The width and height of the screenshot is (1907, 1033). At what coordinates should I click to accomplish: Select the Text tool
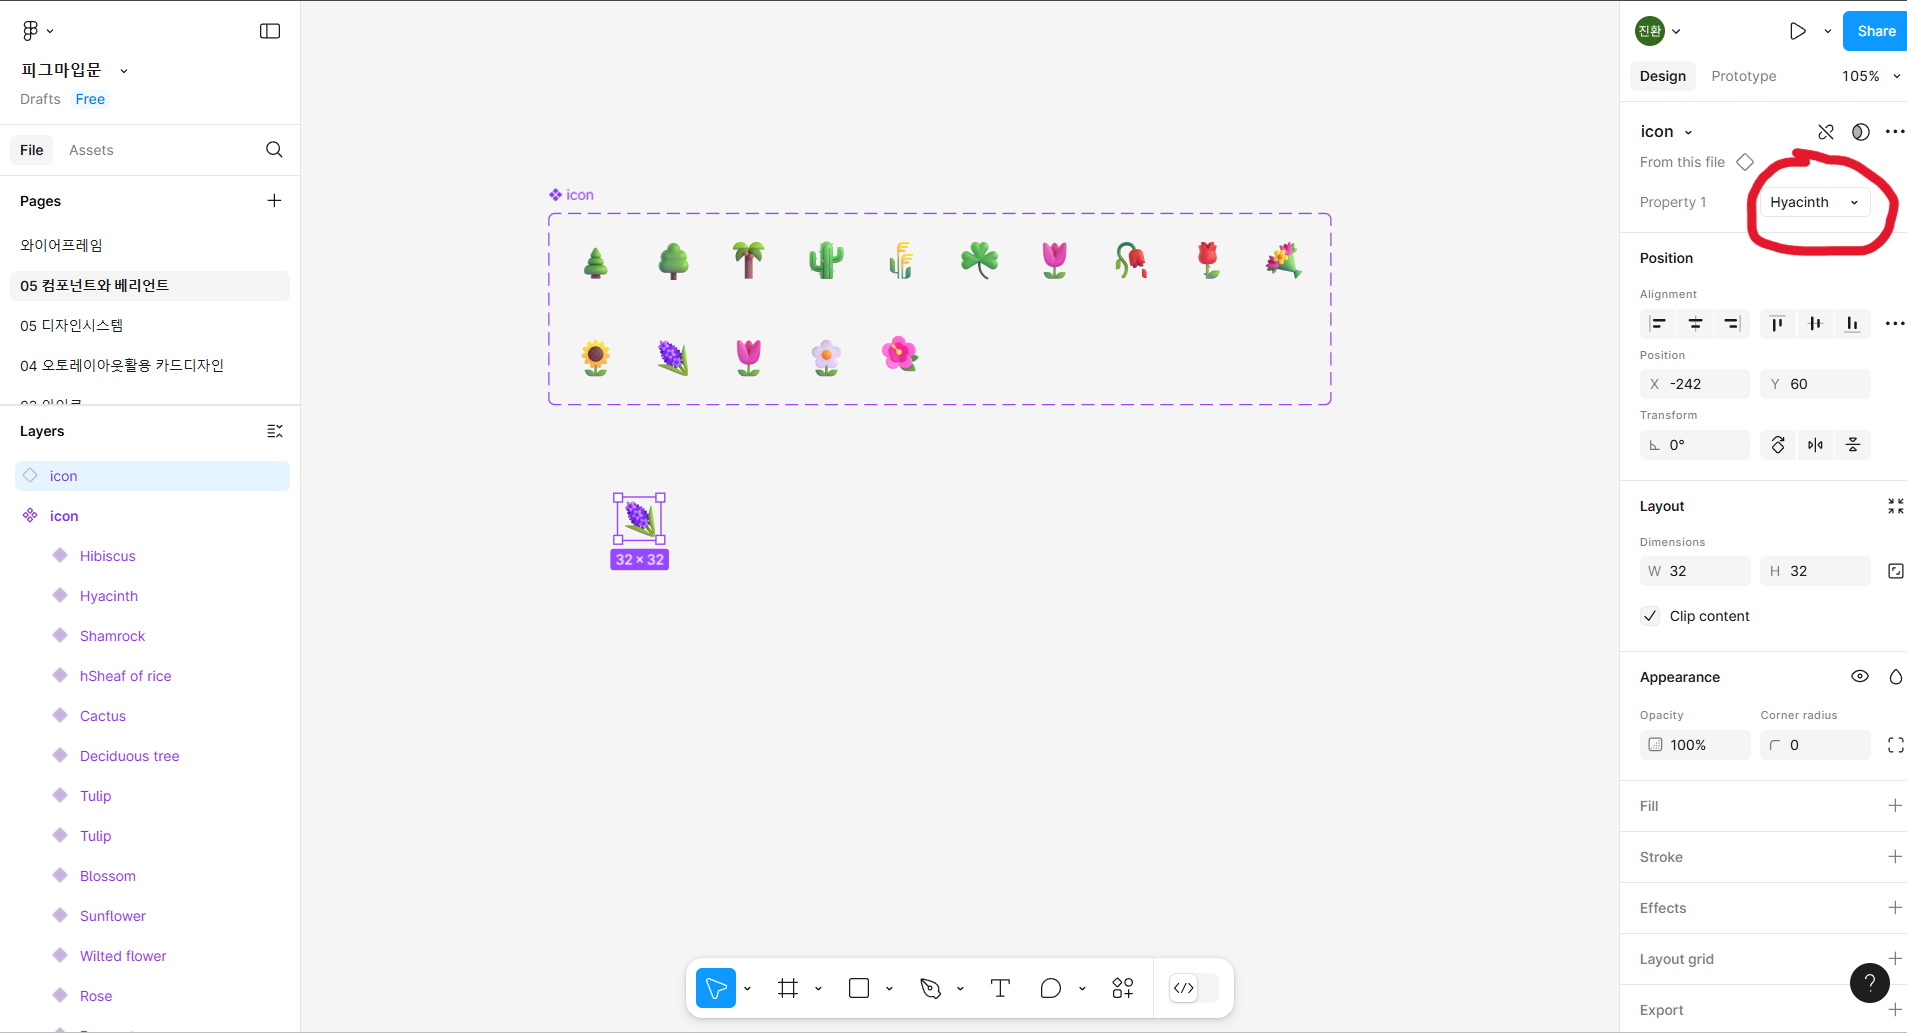[999, 989]
